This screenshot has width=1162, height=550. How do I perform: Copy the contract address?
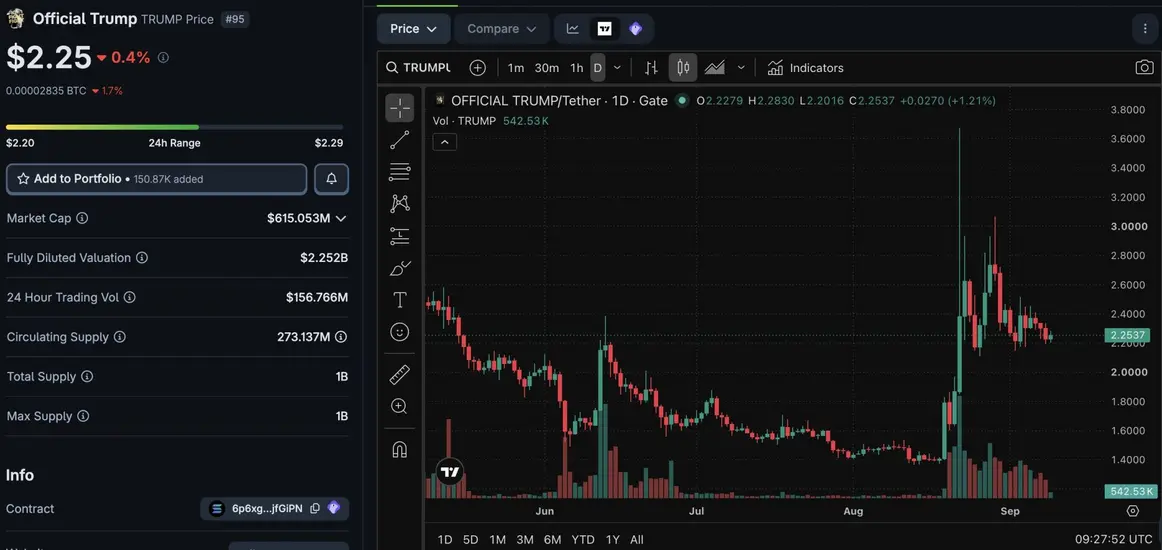tap(315, 508)
